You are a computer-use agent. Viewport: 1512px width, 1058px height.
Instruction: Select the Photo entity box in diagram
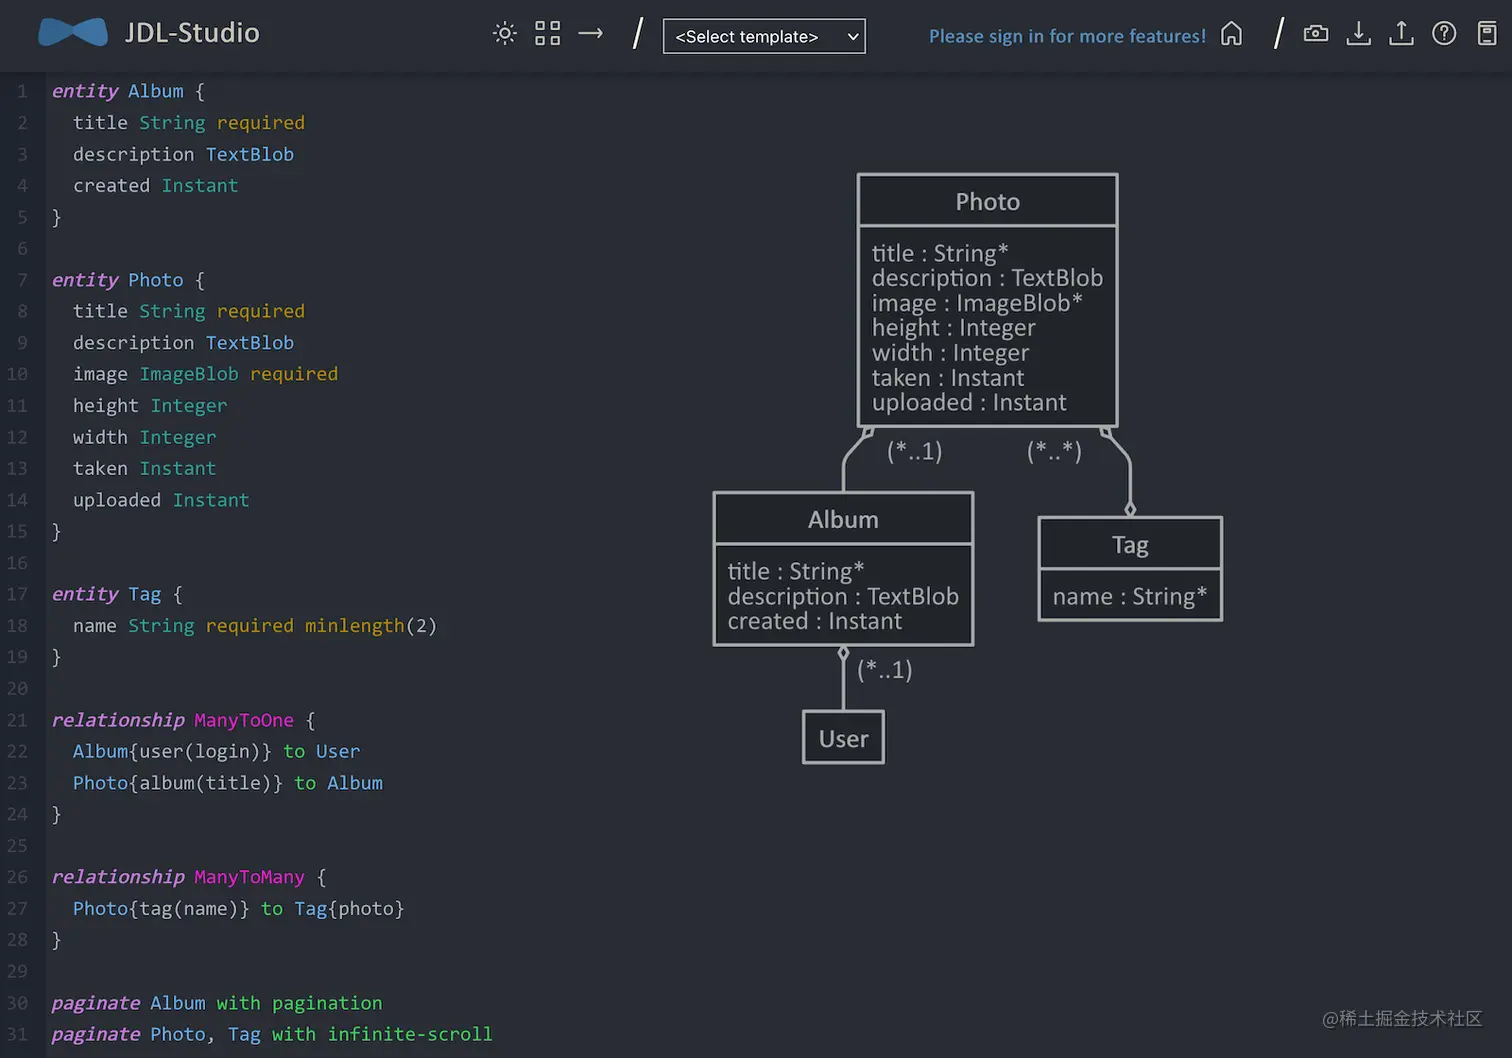coord(988,300)
